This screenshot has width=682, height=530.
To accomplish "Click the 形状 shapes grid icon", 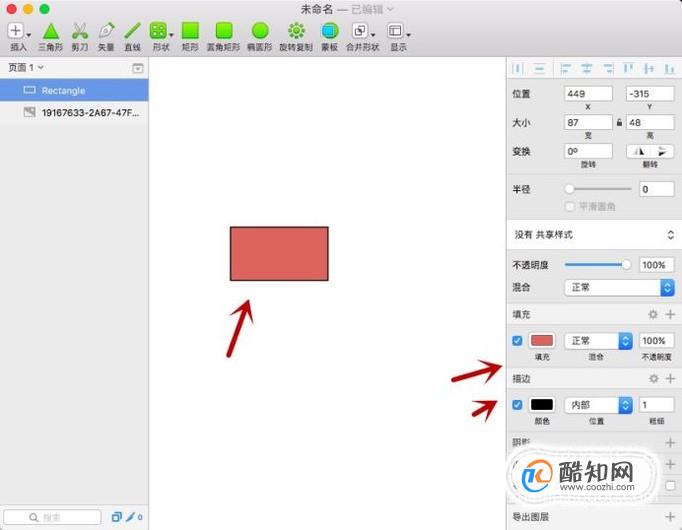I will click(x=157, y=31).
